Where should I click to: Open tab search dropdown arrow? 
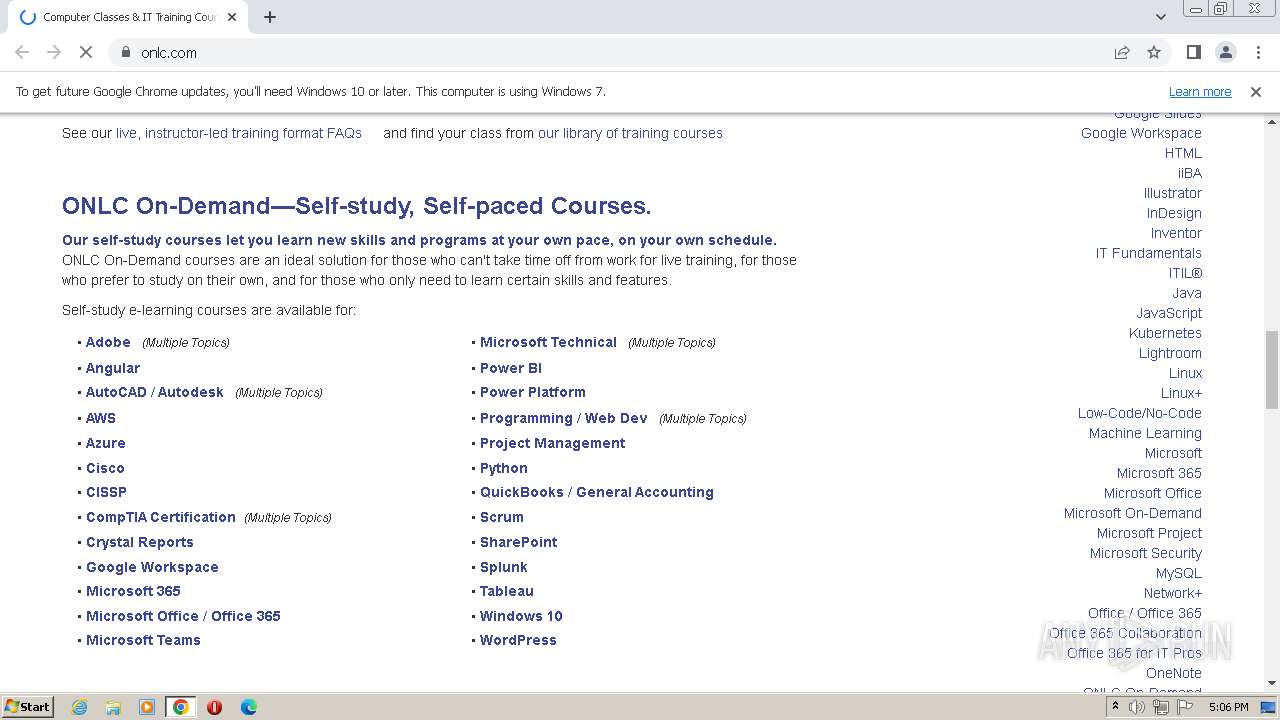click(x=1160, y=17)
